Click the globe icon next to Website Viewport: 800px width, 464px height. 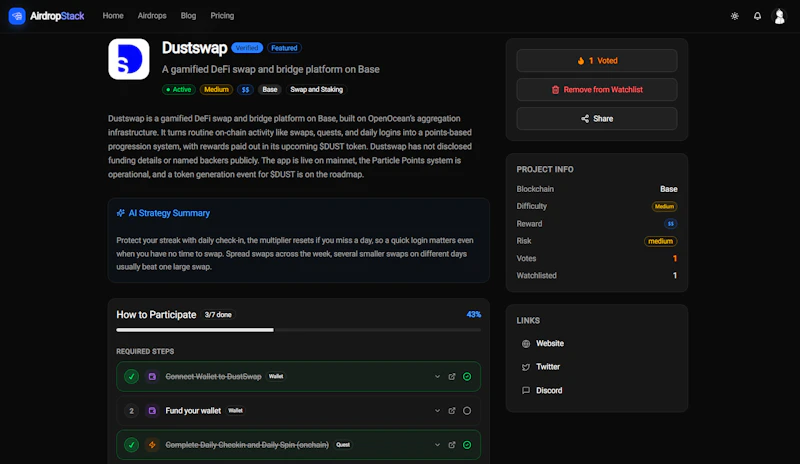[x=526, y=344]
